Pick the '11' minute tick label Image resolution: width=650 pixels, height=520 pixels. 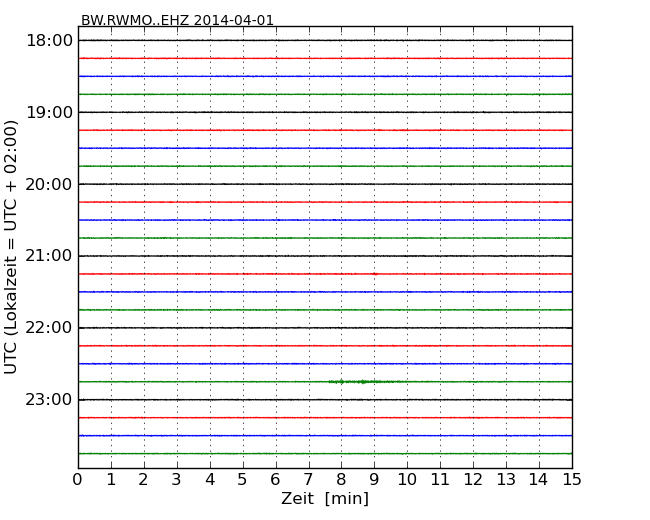pyautogui.click(x=440, y=480)
